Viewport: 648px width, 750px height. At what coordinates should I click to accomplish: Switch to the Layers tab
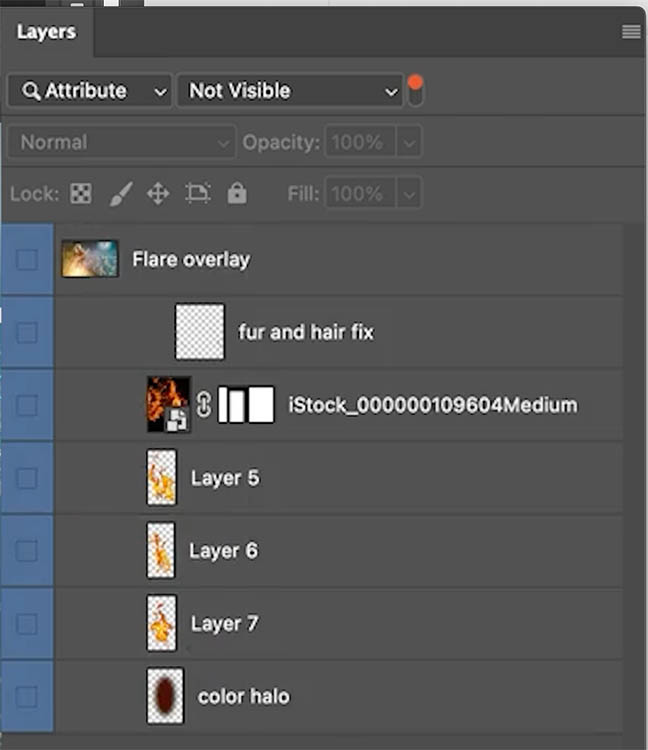[x=46, y=32]
